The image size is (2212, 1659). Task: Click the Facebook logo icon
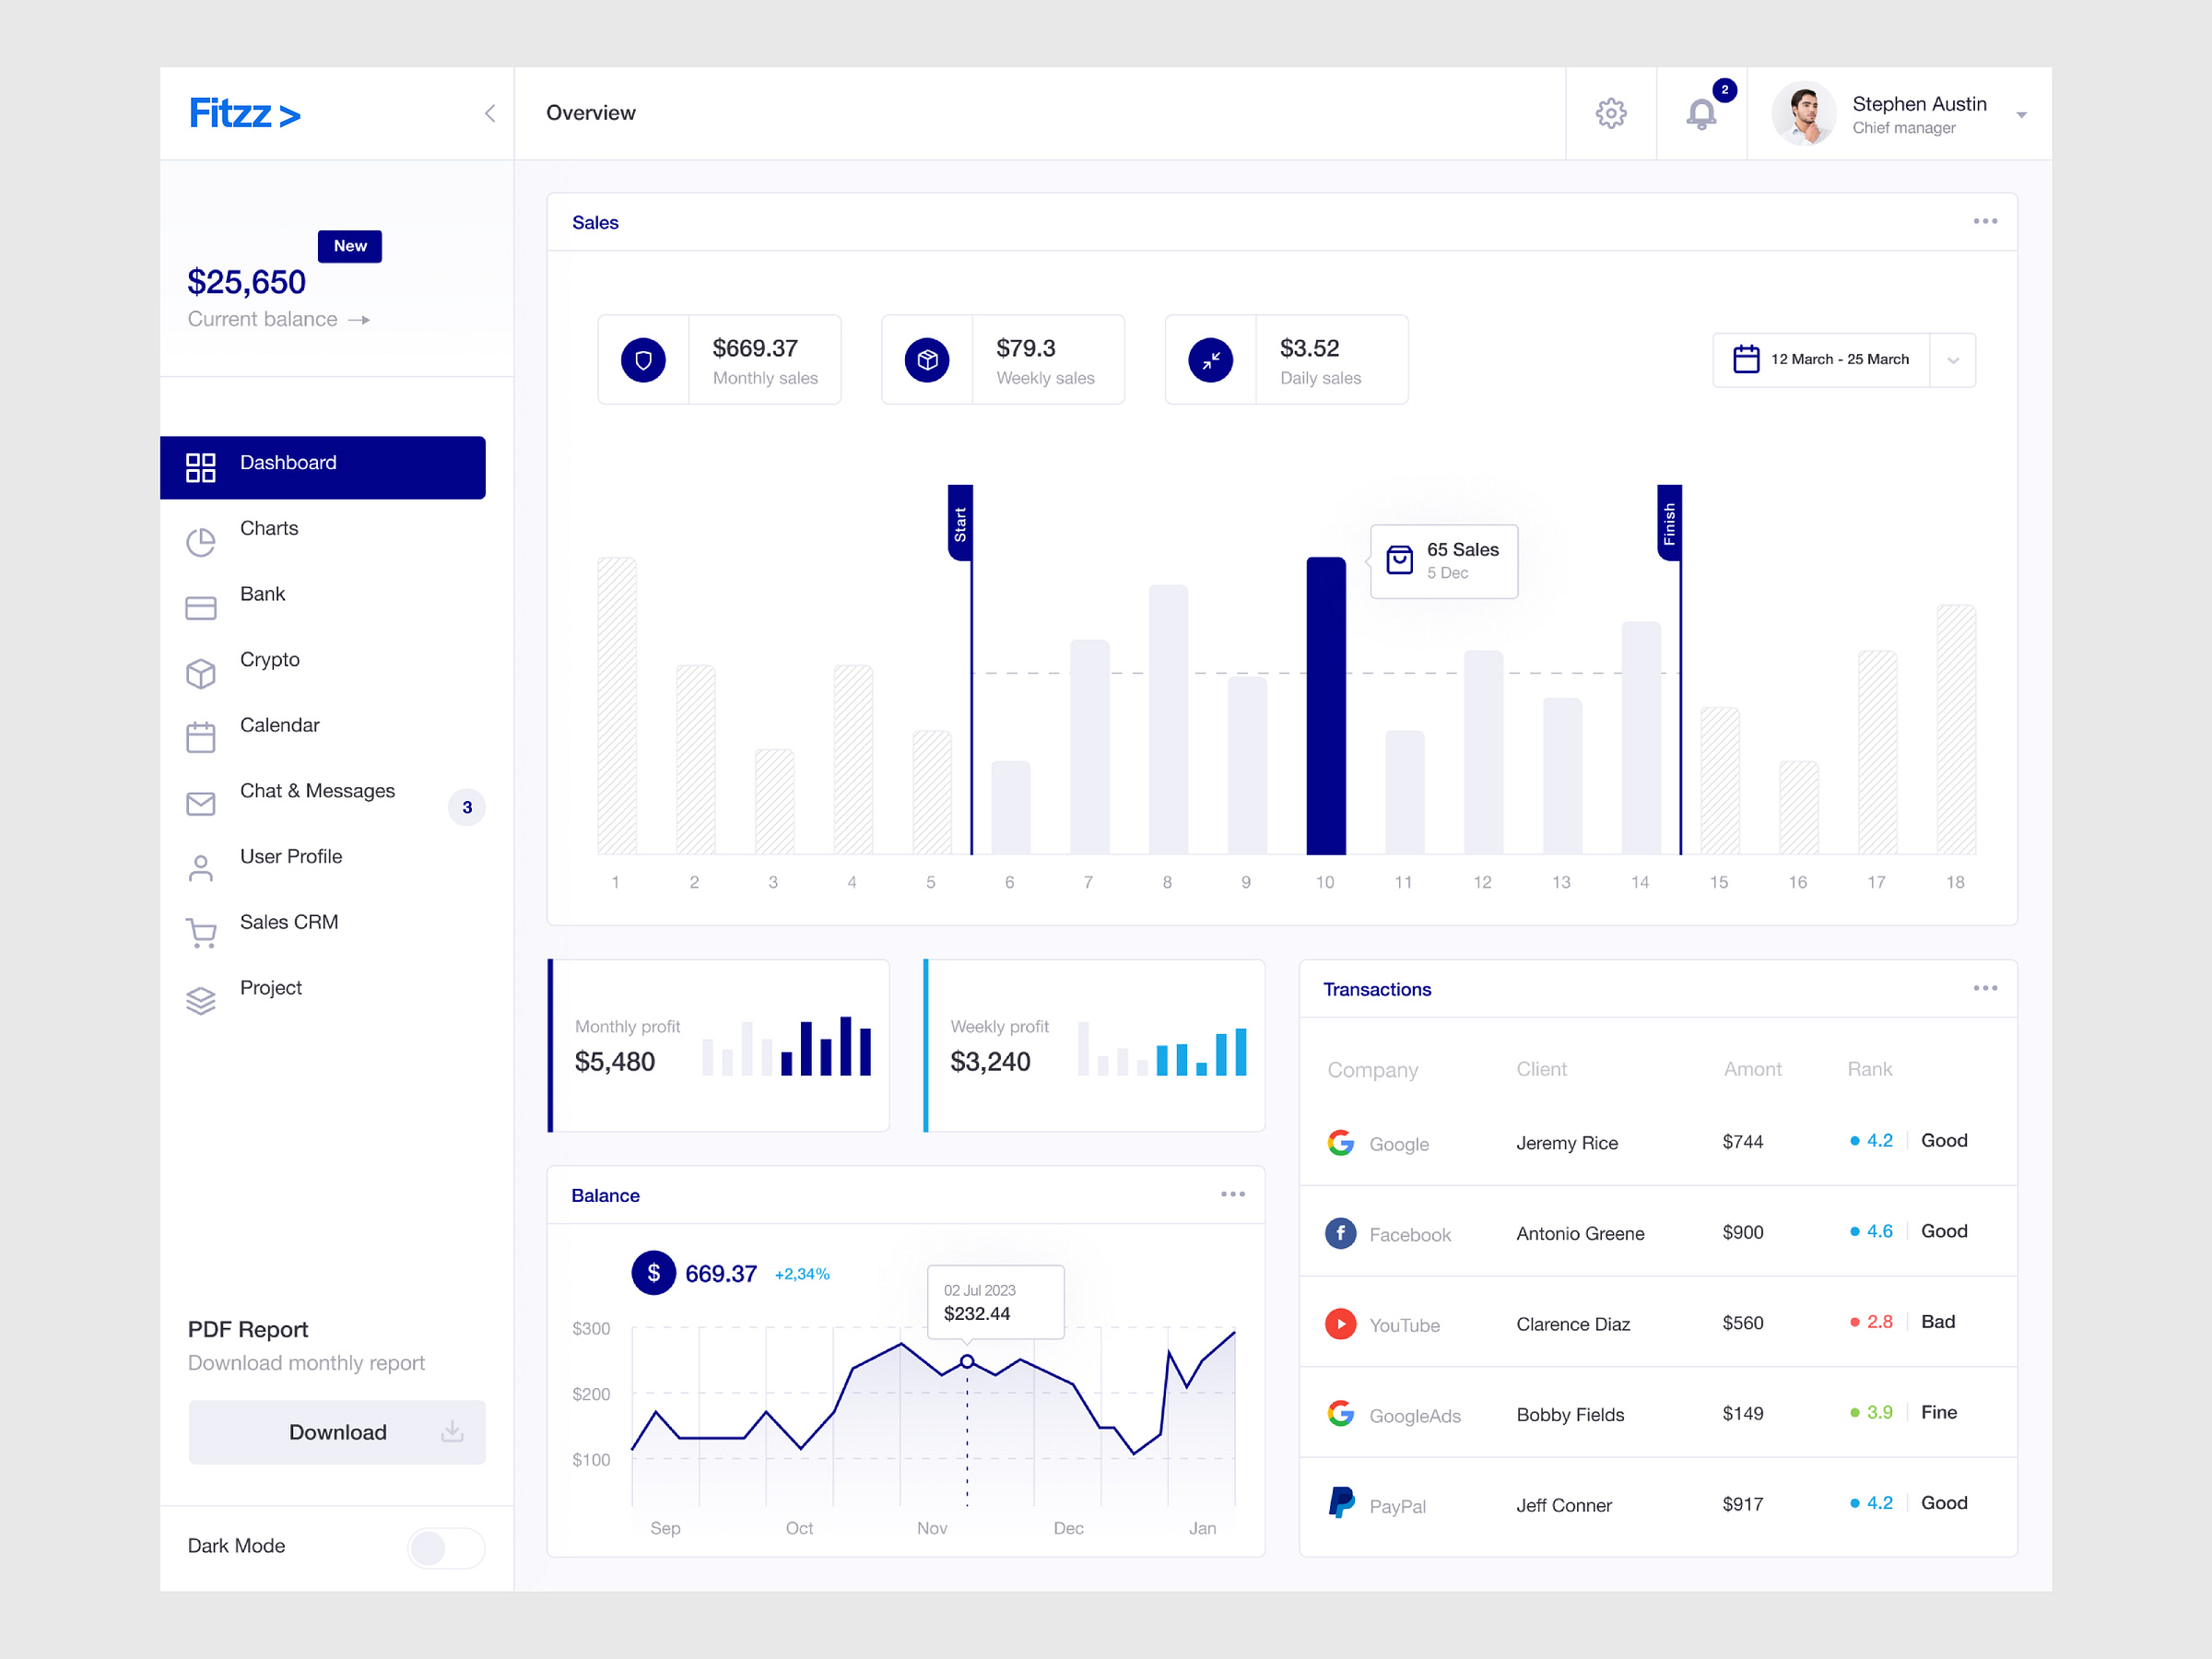tap(1341, 1233)
